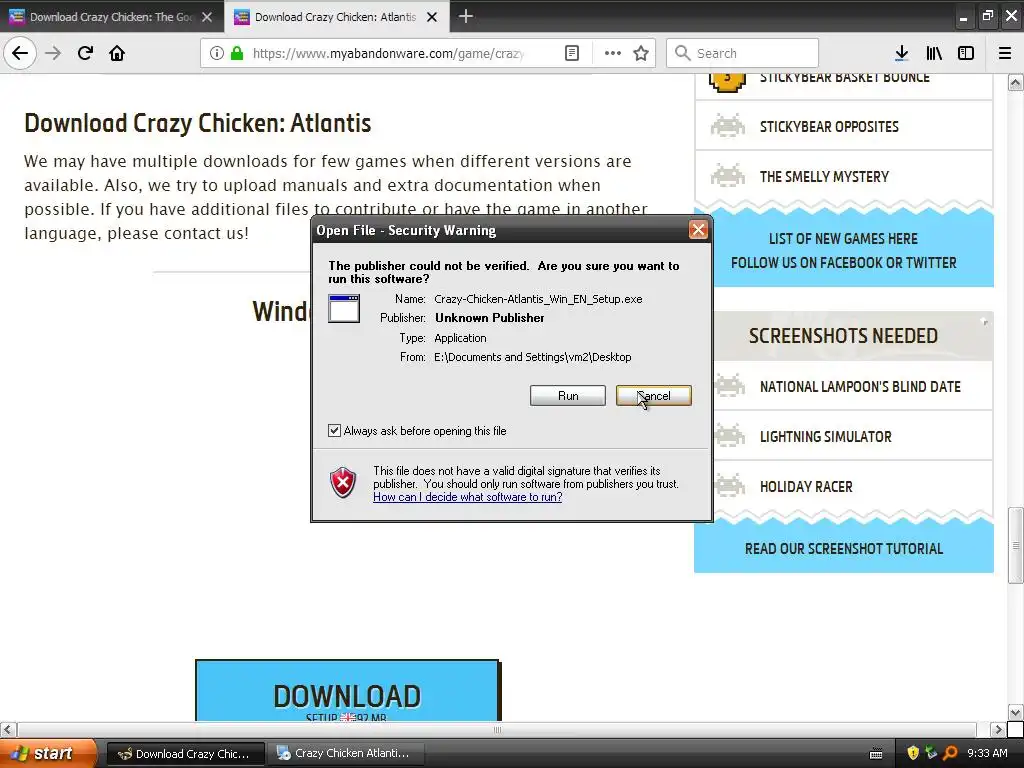The height and width of the screenshot is (768, 1024).
Task: Go back with the browser back arrow
Action: click(20, 53)
